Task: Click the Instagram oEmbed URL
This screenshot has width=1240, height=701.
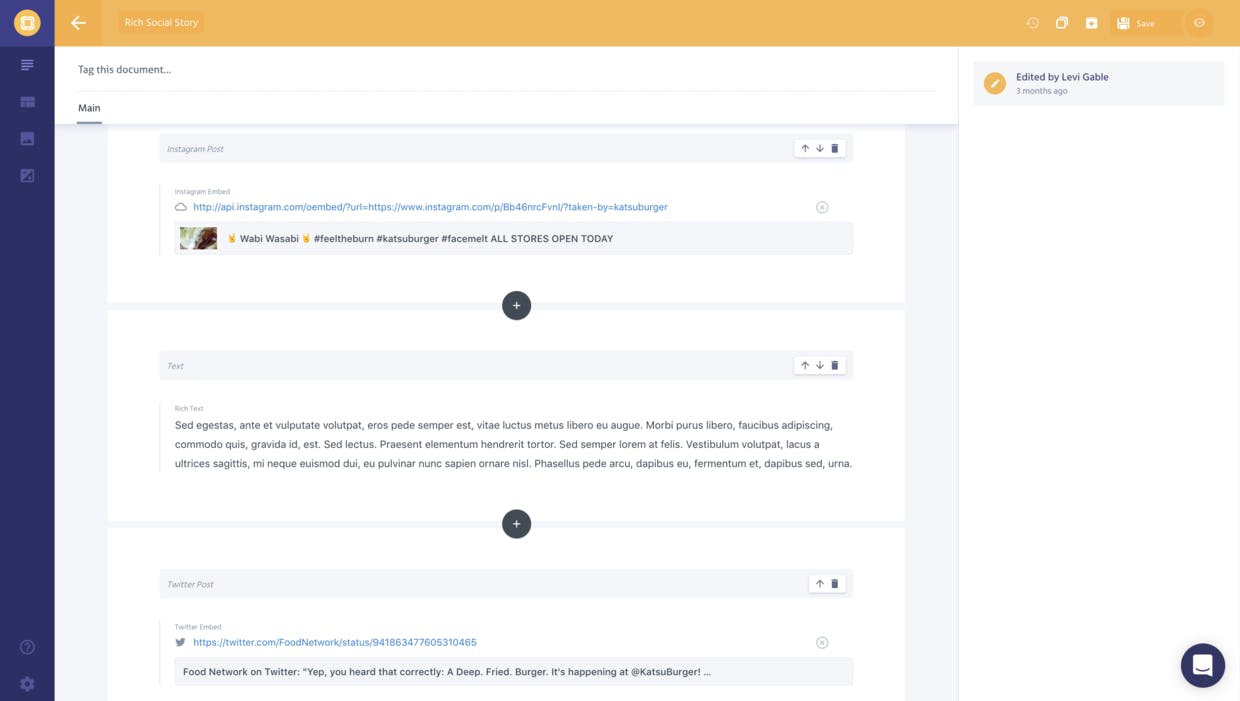Action: pyautogui.click(x=430, y=207)
